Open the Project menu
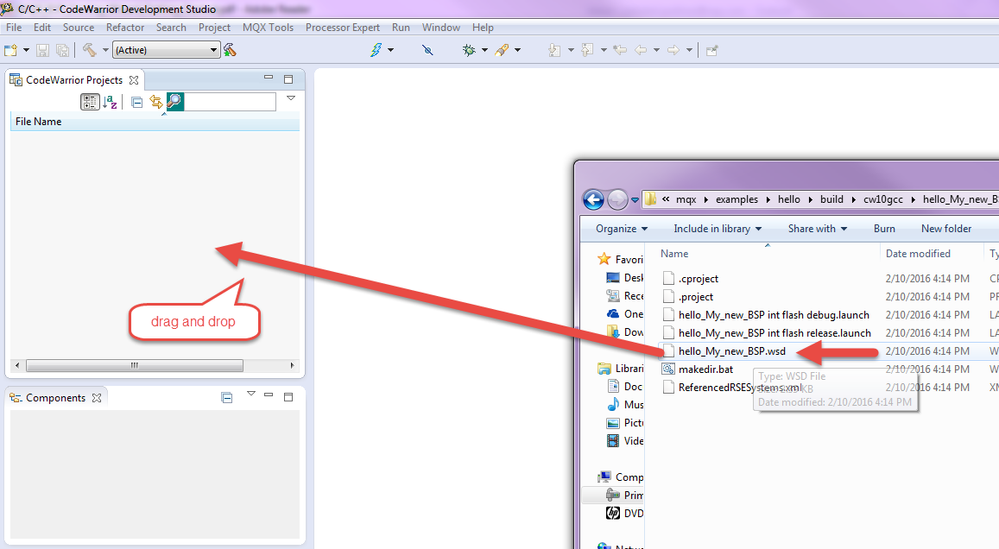Image resolution: width=999 pixels, height=549 pixels. pyautogui.click(x=214, y=27)
